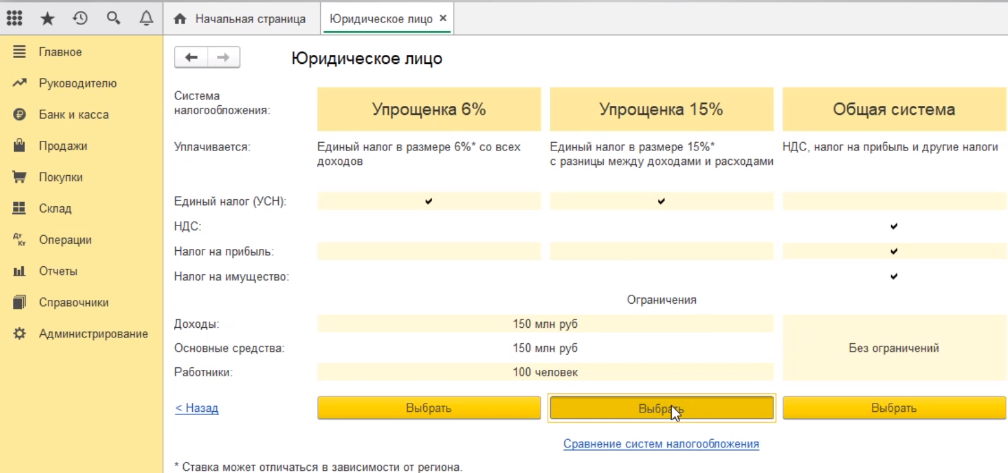This screenshot has height=473, width=1008.
Task: Choose Упрощенка 6% with Выбрать button
Action: coord(429,408)
